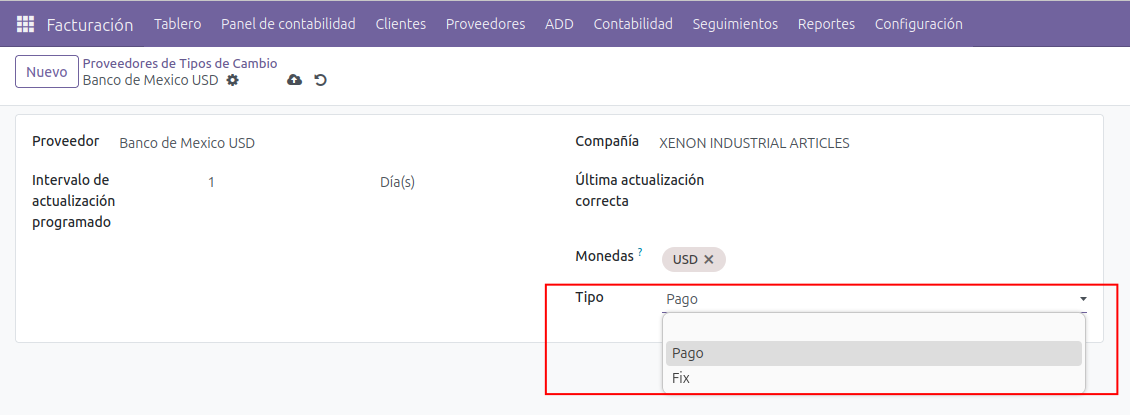Open the Configuración menu
The height and width of the screenshot is (415, 1130).
(918, 24)
